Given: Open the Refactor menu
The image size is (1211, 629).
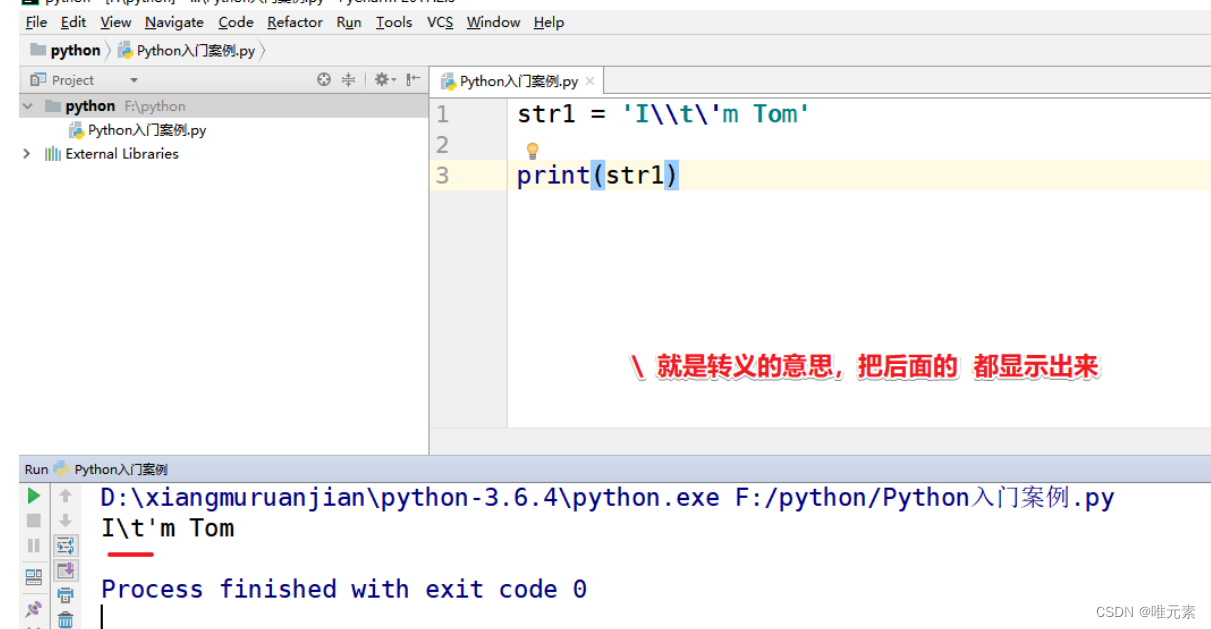Looking at the screenshot, I should (295, 22).
